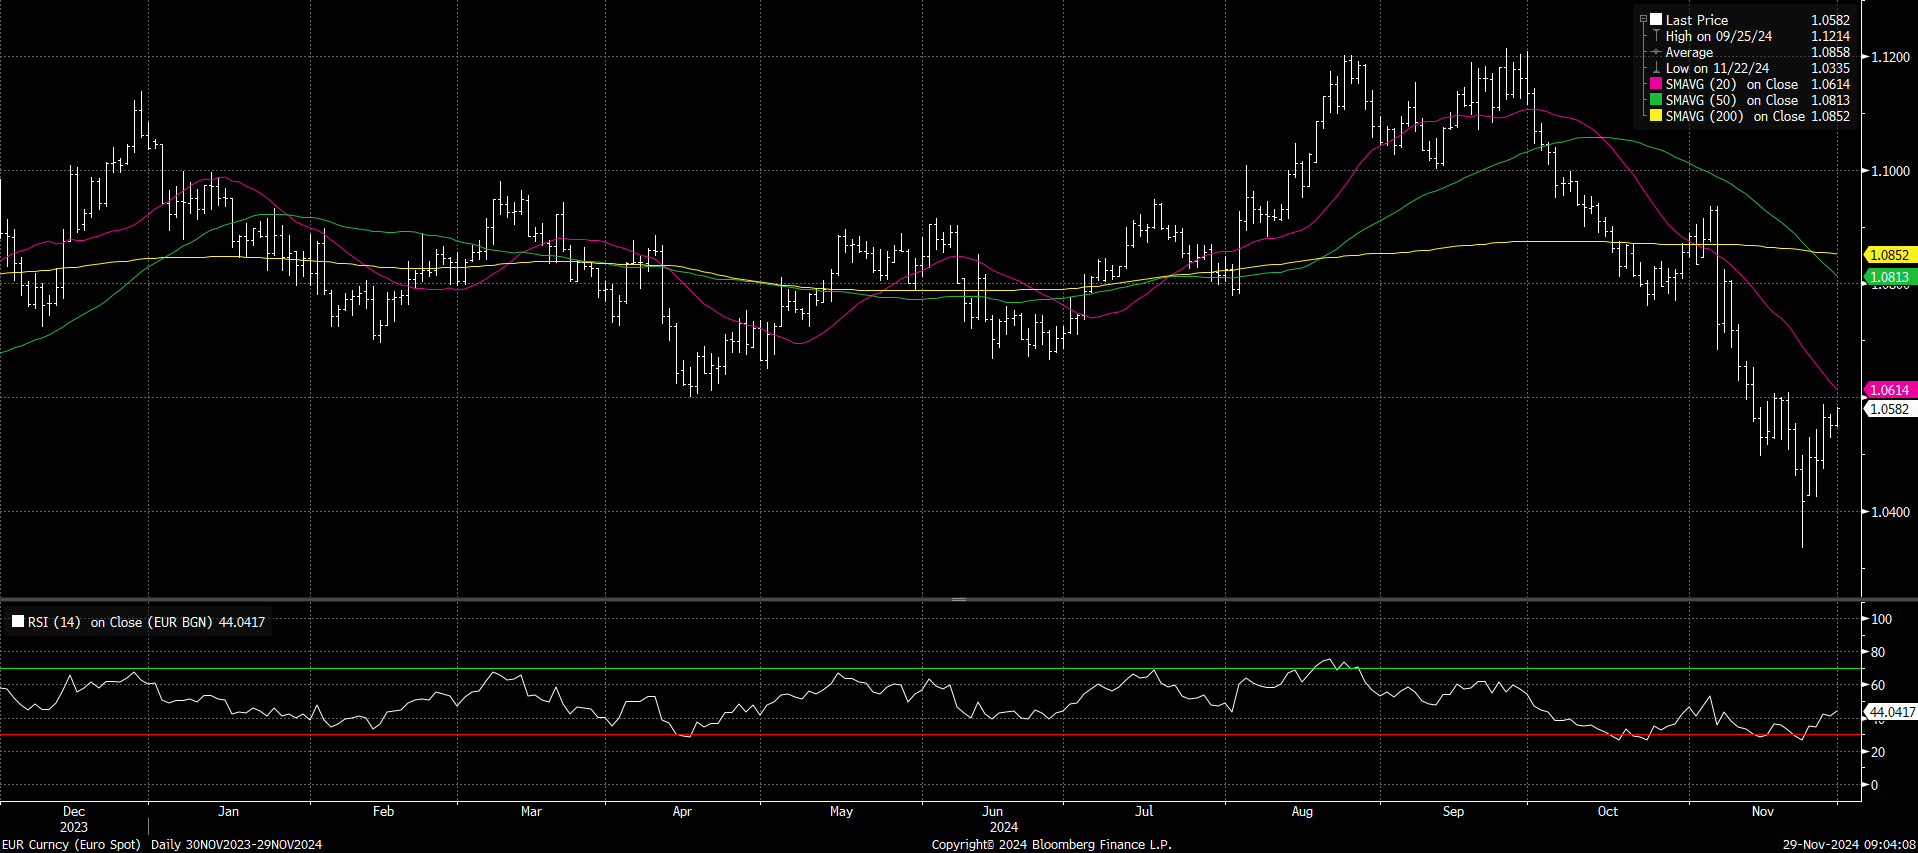Click the 20 label on RSI axis

pyautogui.click(x=1878, y=752)
